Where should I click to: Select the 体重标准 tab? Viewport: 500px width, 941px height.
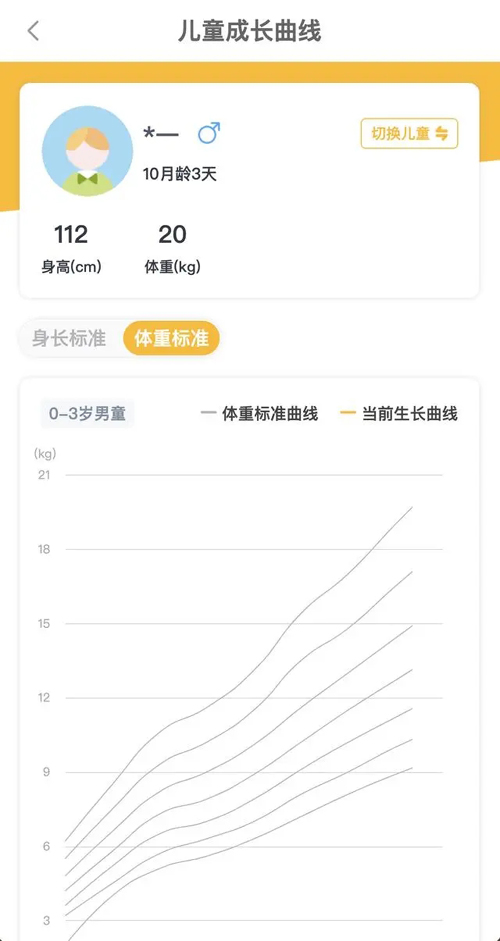[172, 338]
